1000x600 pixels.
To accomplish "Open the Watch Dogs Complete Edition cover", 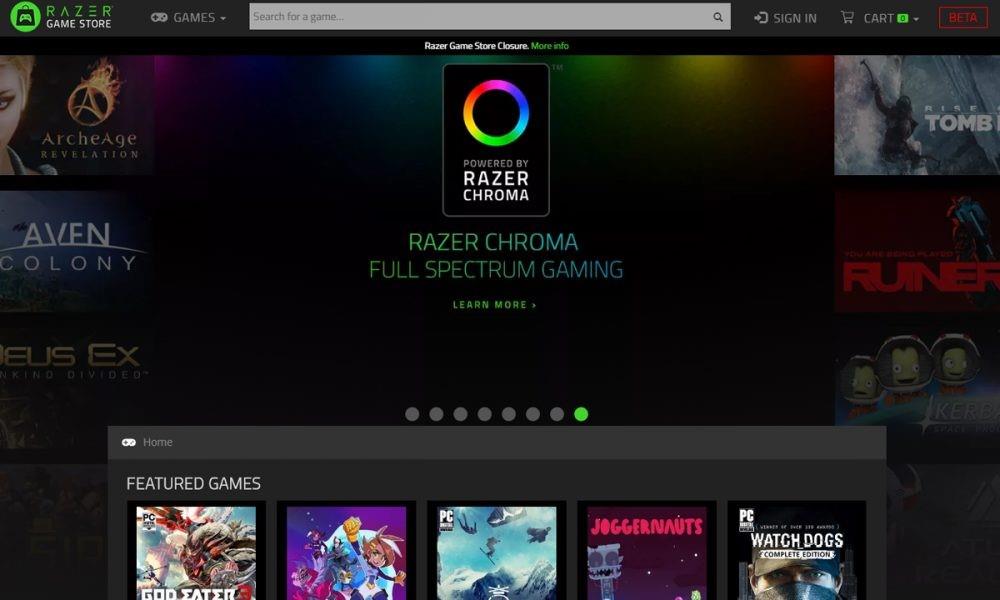I will 797,553.
